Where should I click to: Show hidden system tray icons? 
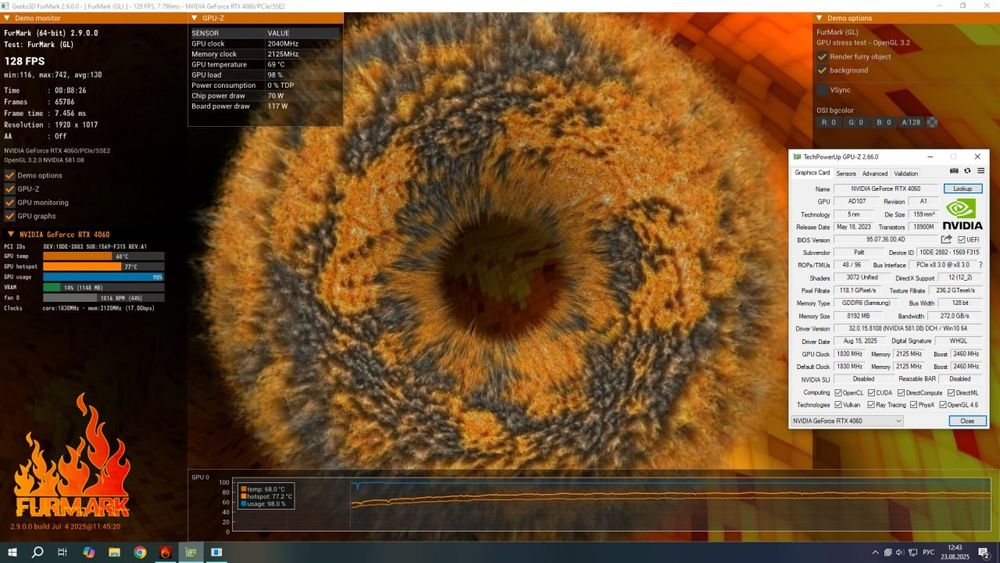coord(875,552)
